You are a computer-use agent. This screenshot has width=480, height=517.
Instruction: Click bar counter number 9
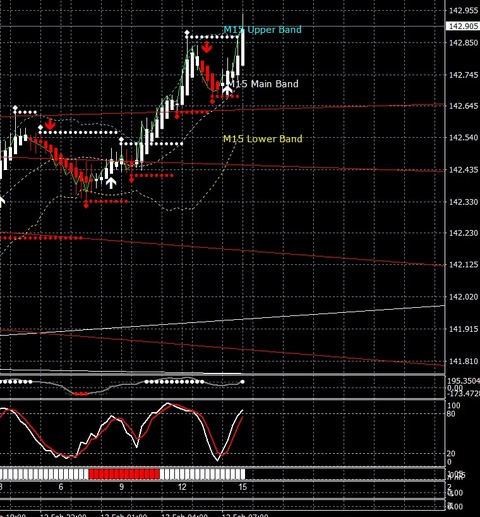pos(121,487)
